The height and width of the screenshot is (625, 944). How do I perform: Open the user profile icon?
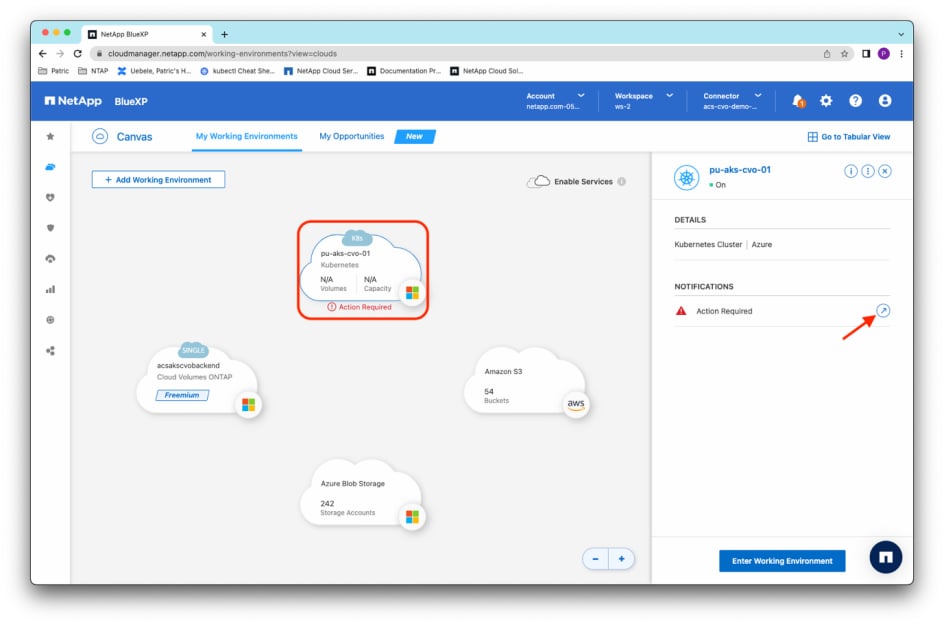click(x=884, y=101)
